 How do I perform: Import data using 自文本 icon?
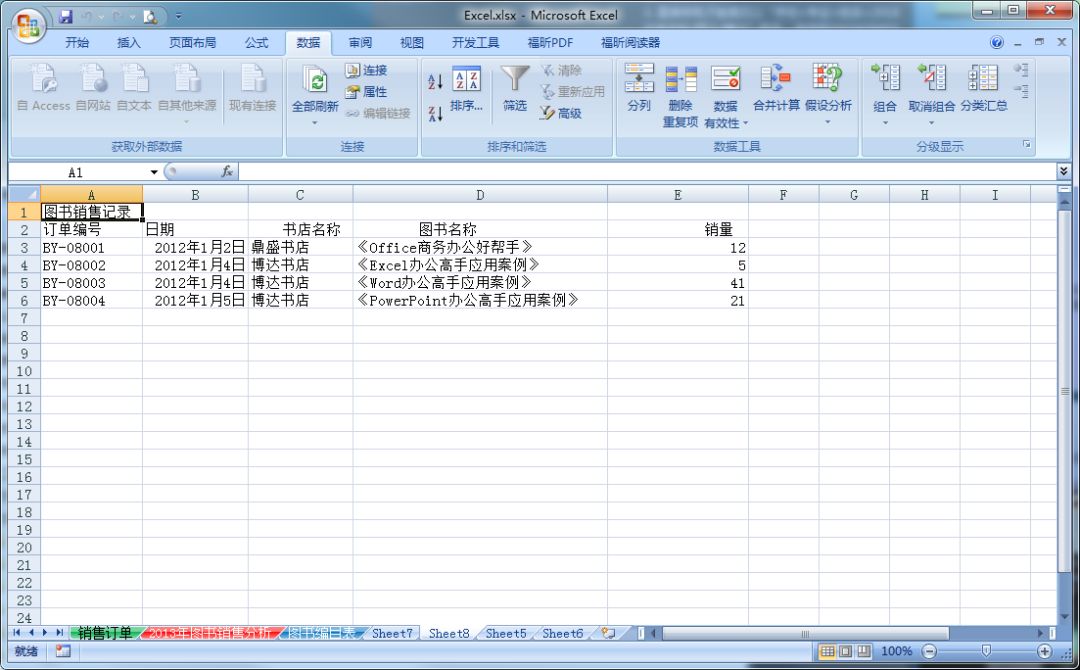coord(134,87)
